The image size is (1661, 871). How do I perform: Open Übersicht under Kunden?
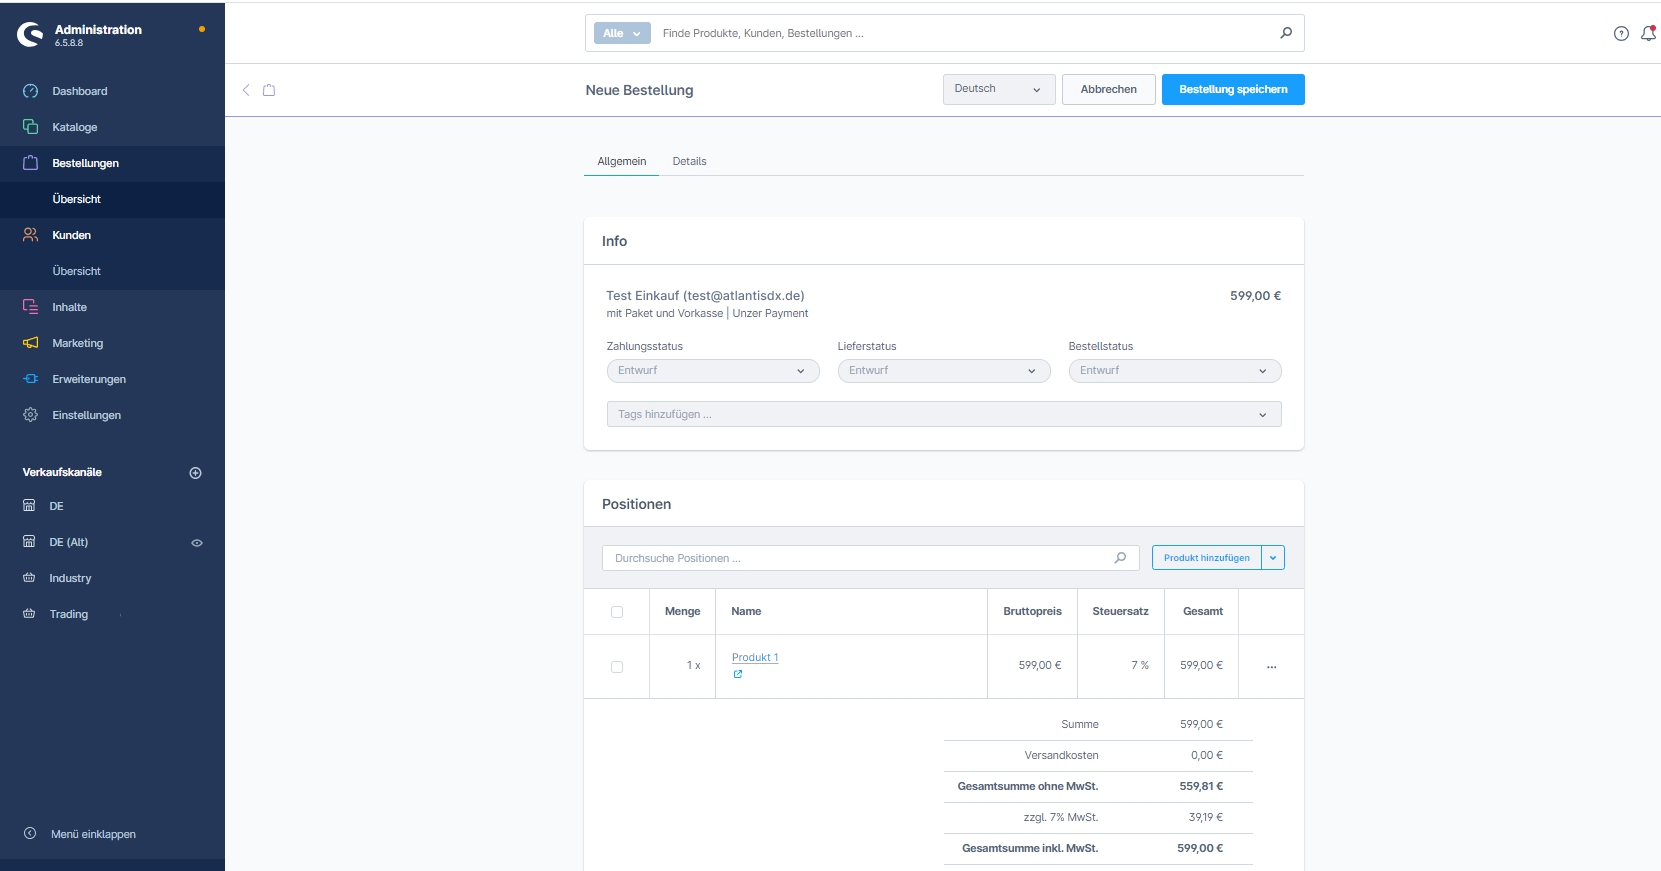(x=77, y=271)
